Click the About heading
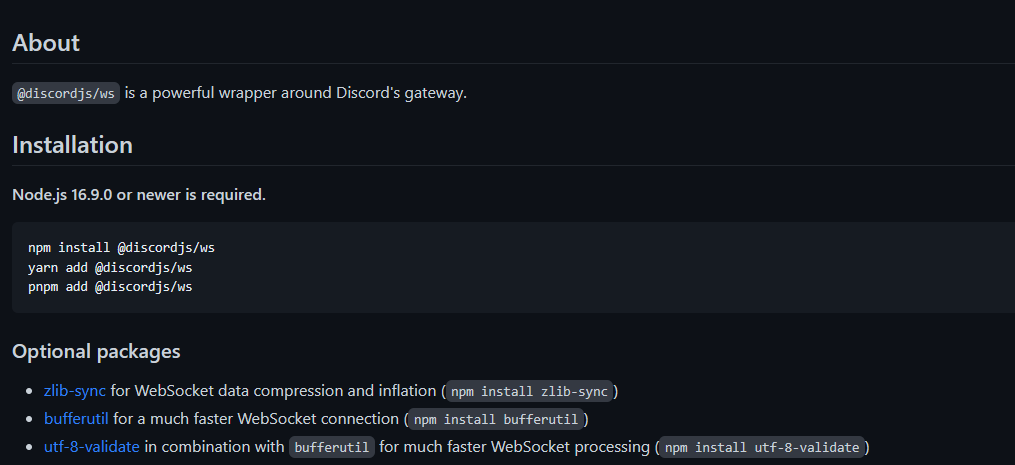 point(46,43)
